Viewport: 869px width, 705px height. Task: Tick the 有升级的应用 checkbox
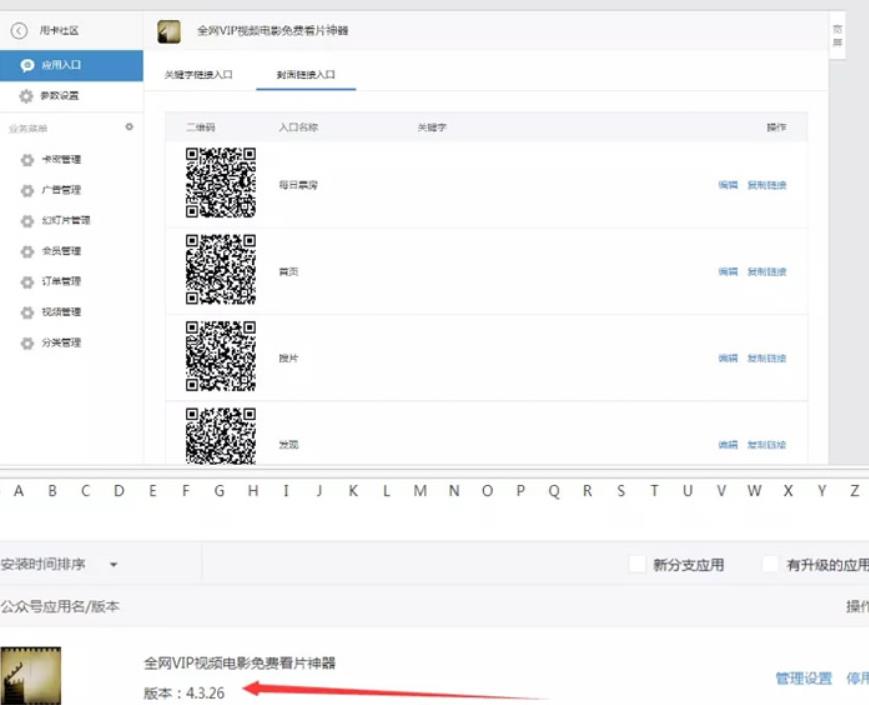point(770,564)
